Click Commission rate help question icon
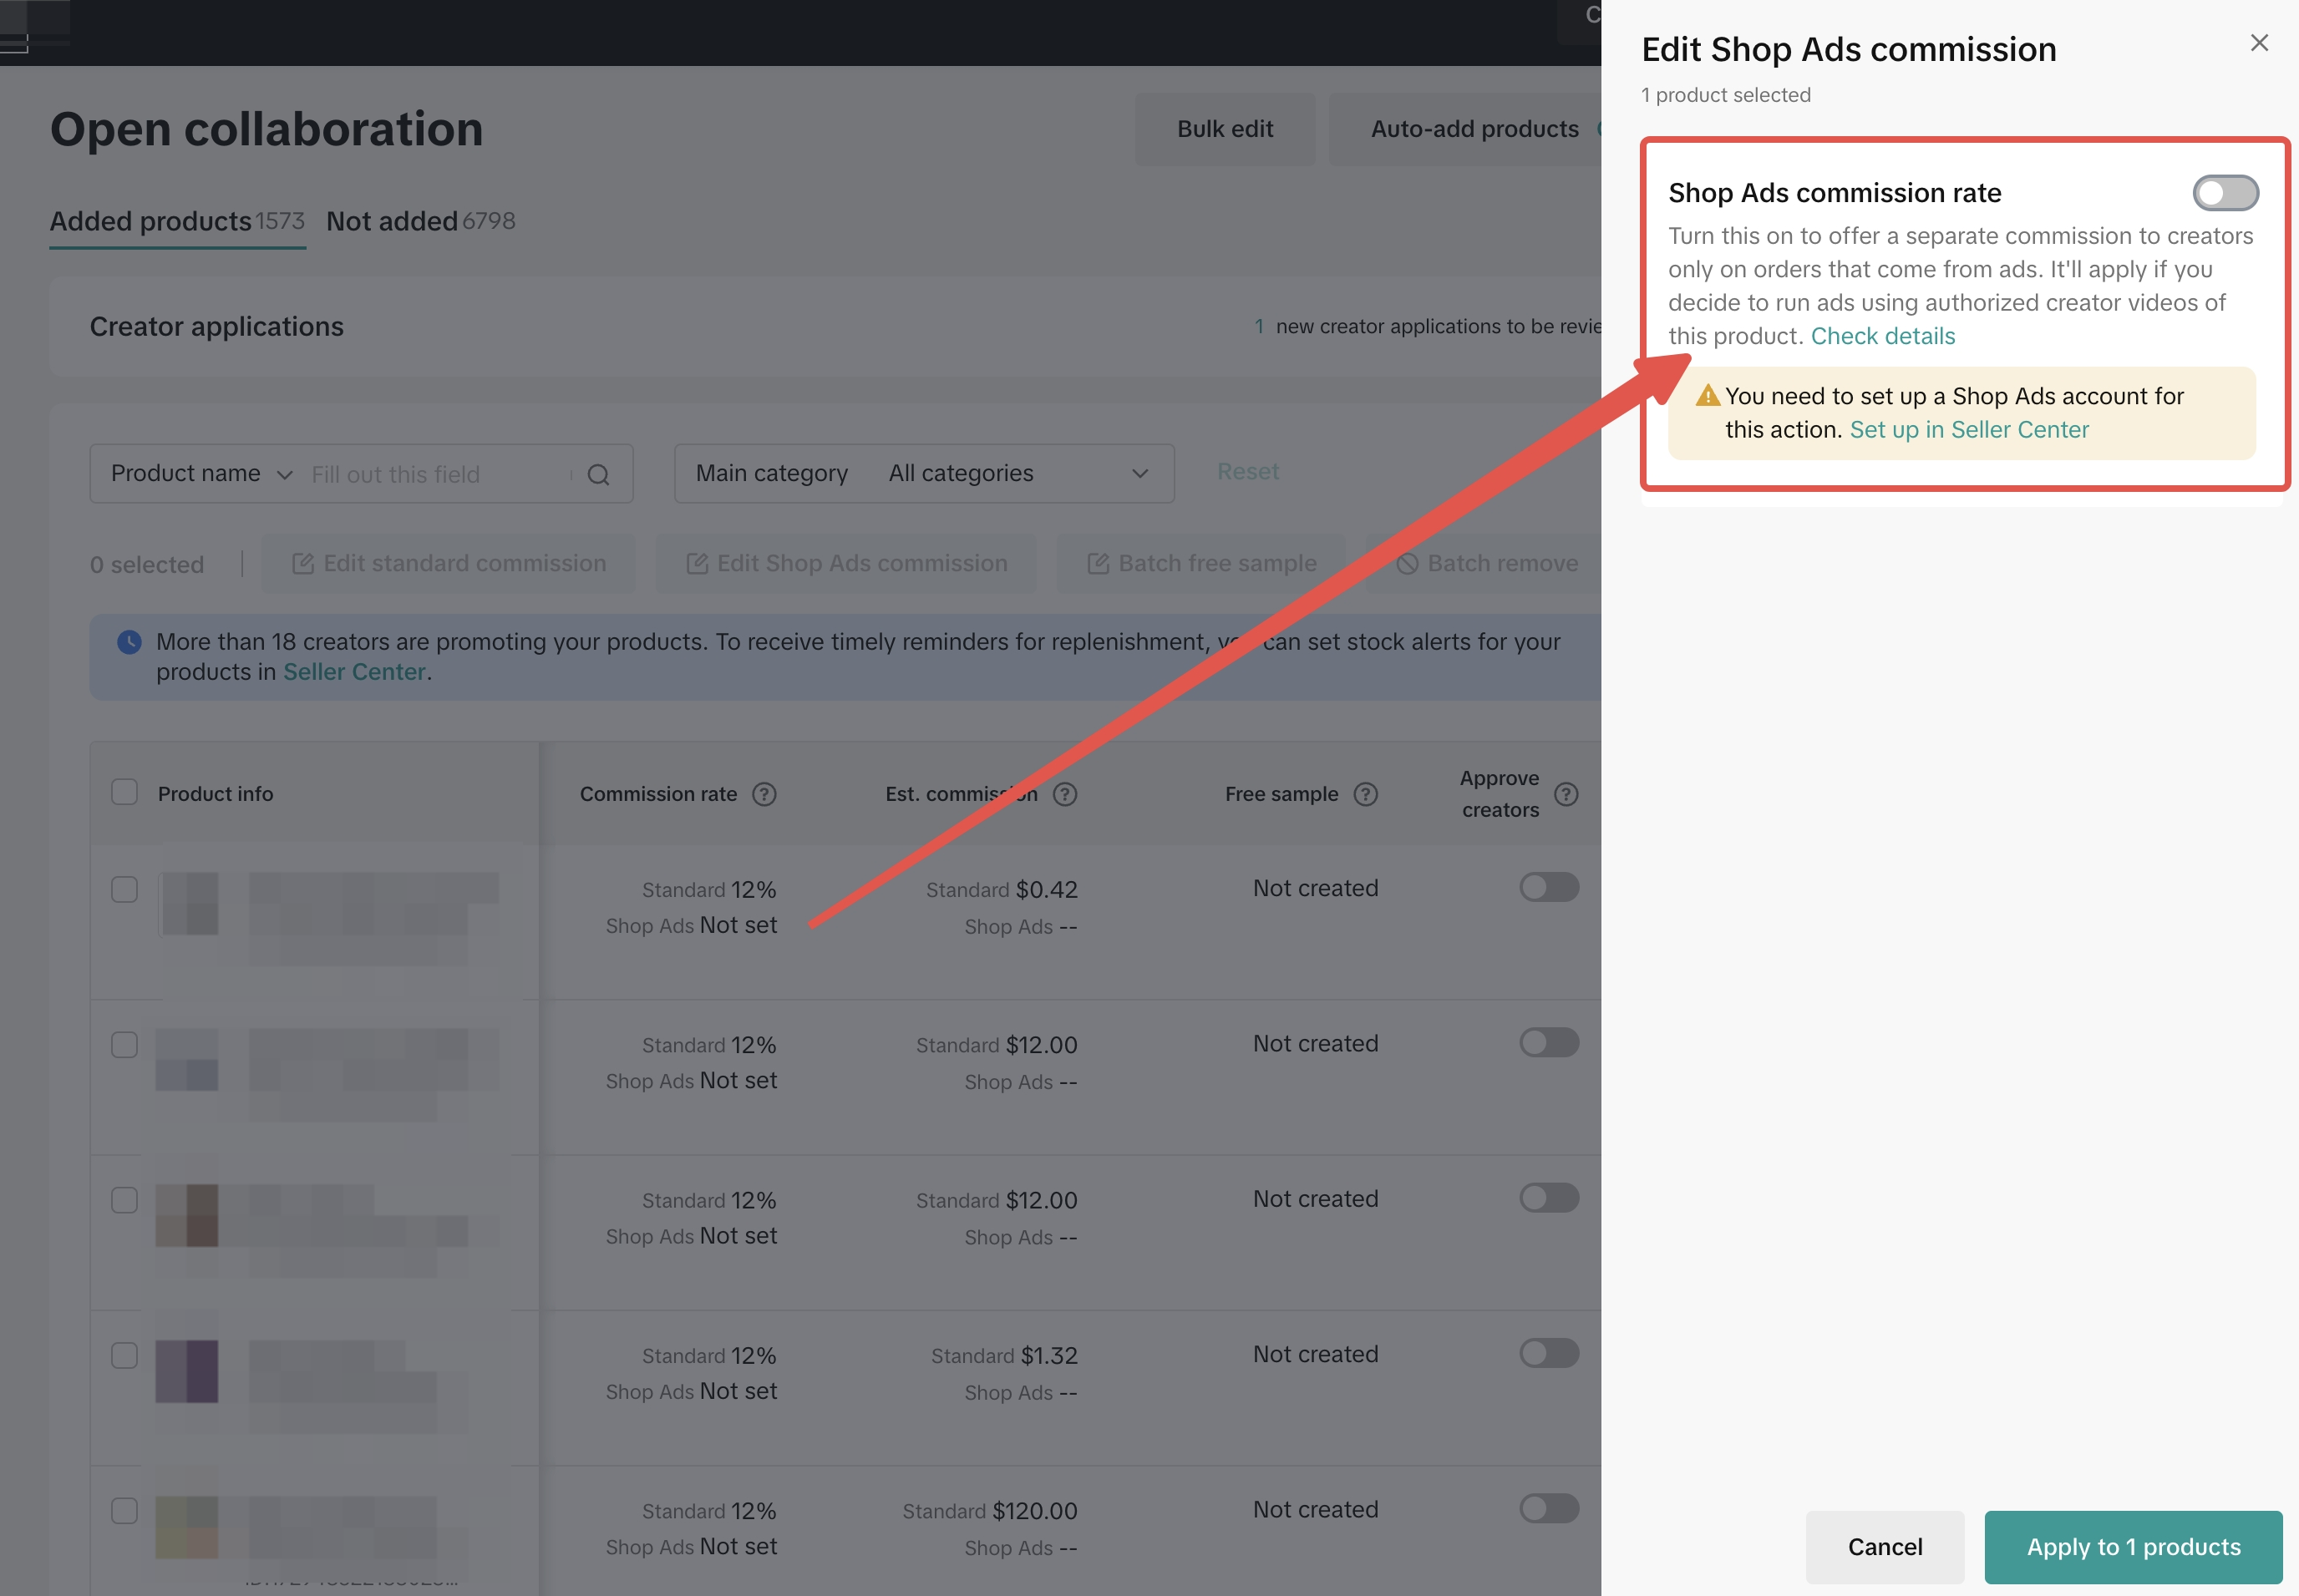This screenshot has width=2299, height=1596. (764, 794)
